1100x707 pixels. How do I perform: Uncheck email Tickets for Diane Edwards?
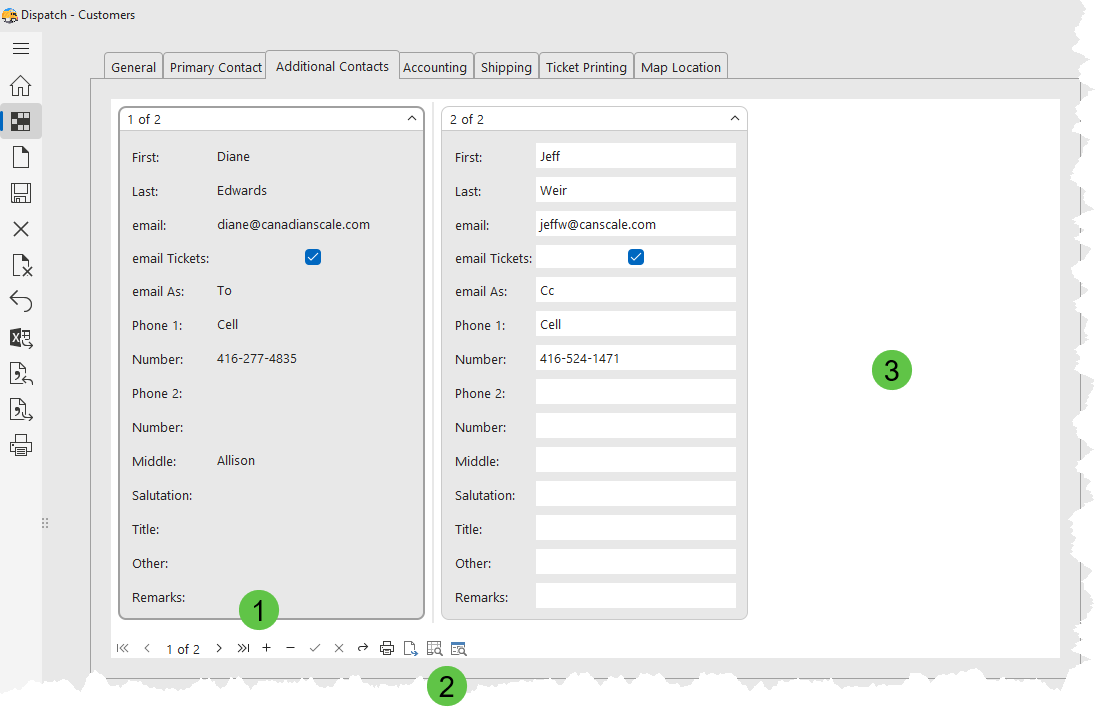tap(313, 258)
